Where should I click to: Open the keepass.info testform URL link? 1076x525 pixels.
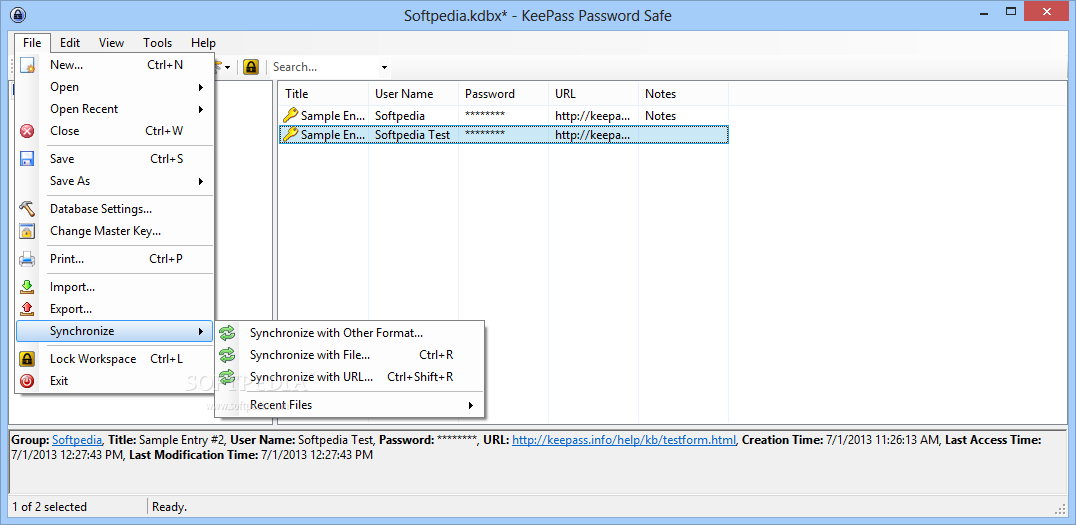624,440
